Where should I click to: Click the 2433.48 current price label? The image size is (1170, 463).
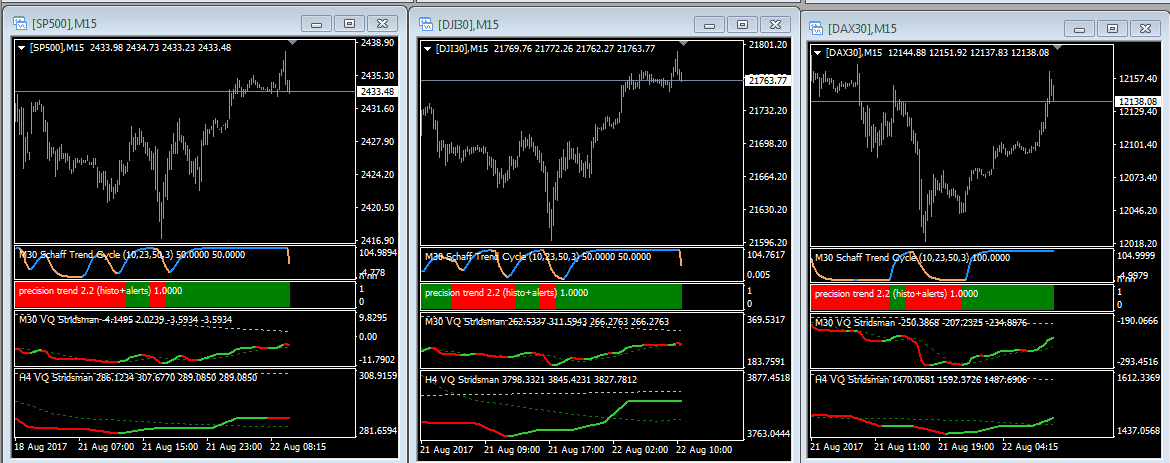378,91
